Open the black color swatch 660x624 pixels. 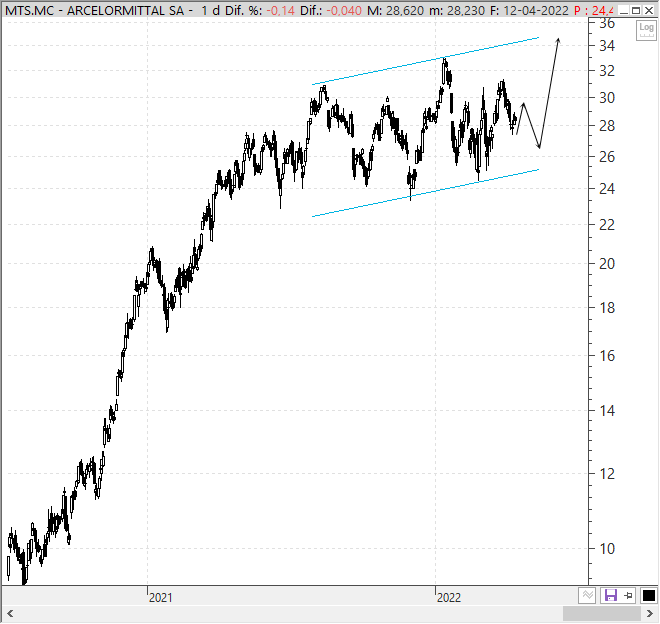[648, 595]
